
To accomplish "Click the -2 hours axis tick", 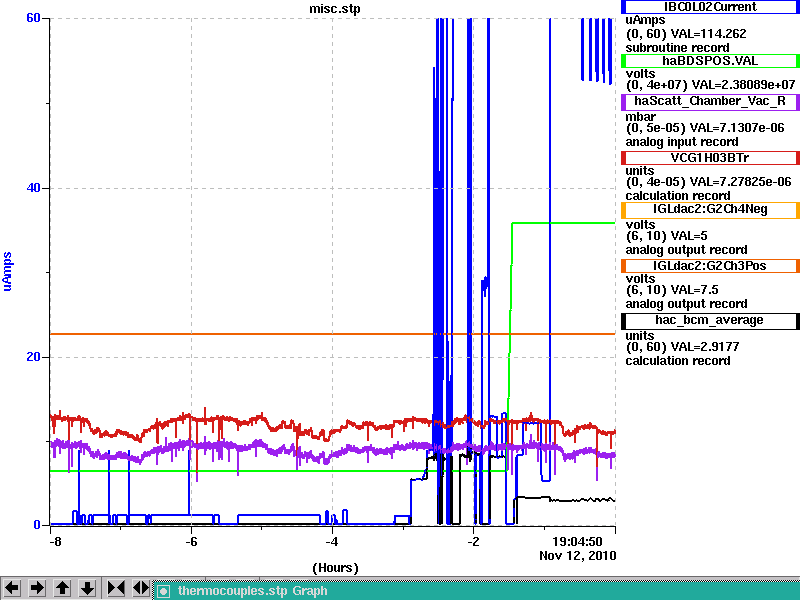I will coord(473,541).
